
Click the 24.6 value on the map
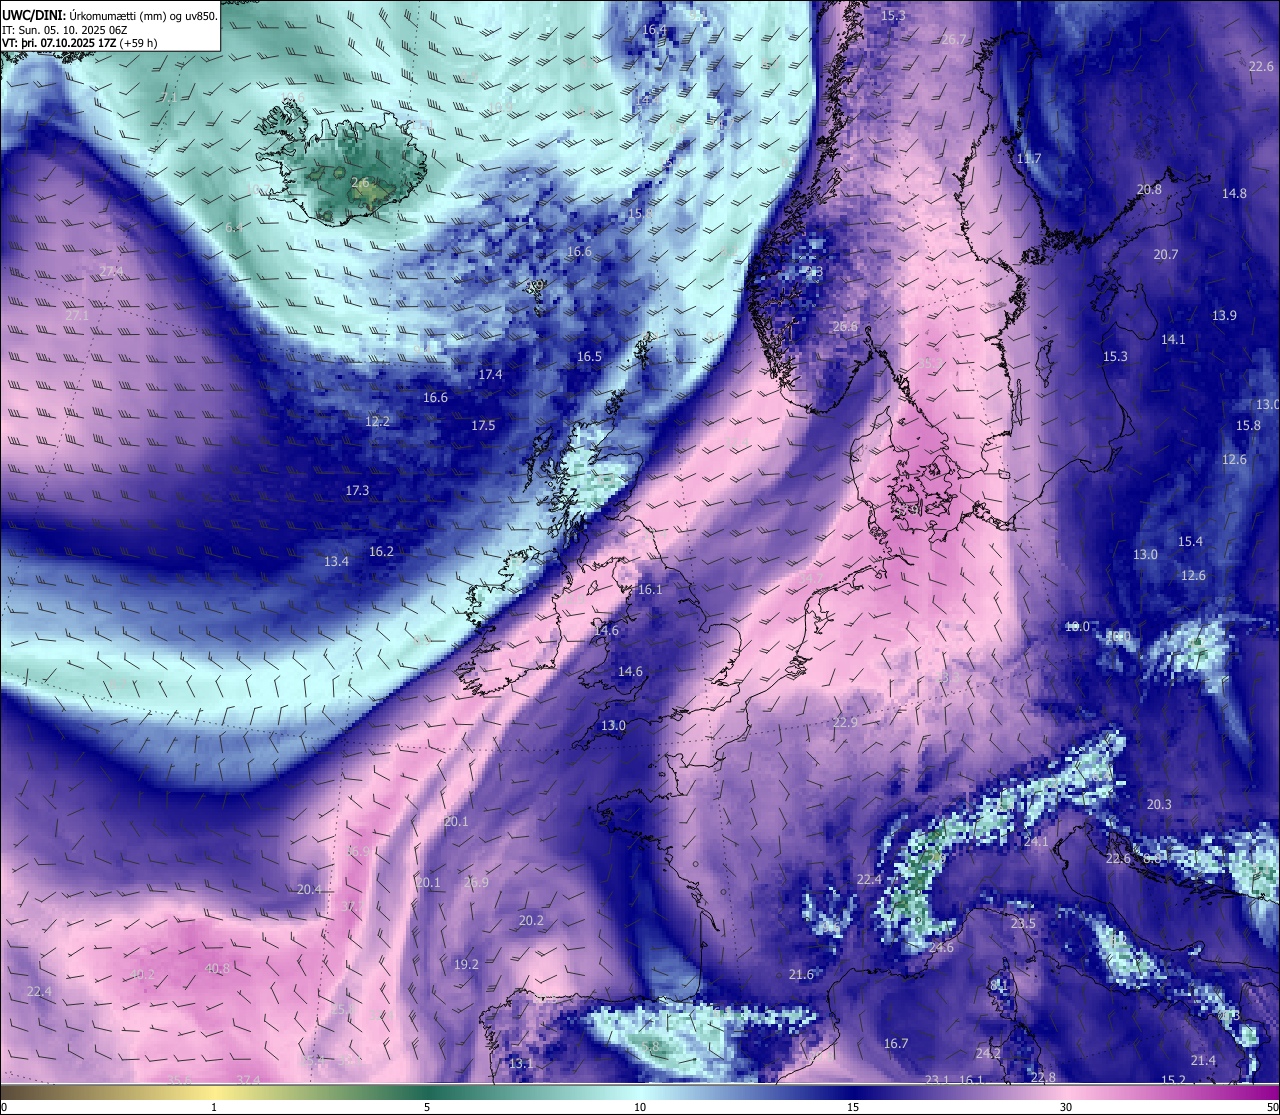[x=941, y=948]
